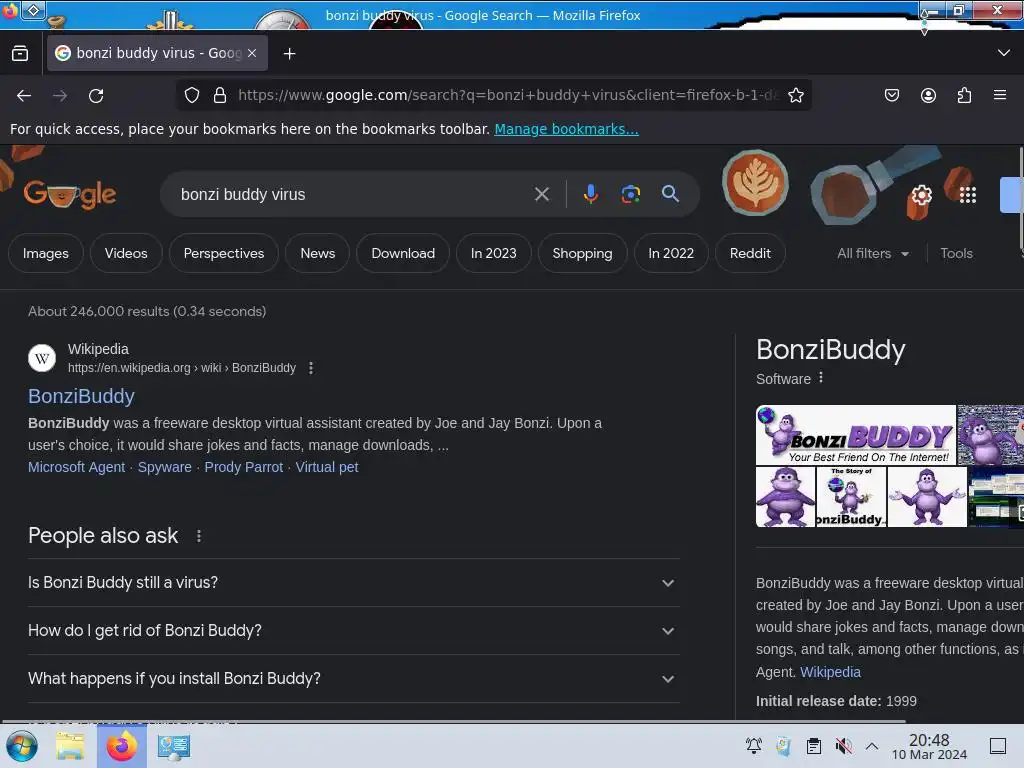Open the Extensions puzzle-piece menu

(964, 95)
